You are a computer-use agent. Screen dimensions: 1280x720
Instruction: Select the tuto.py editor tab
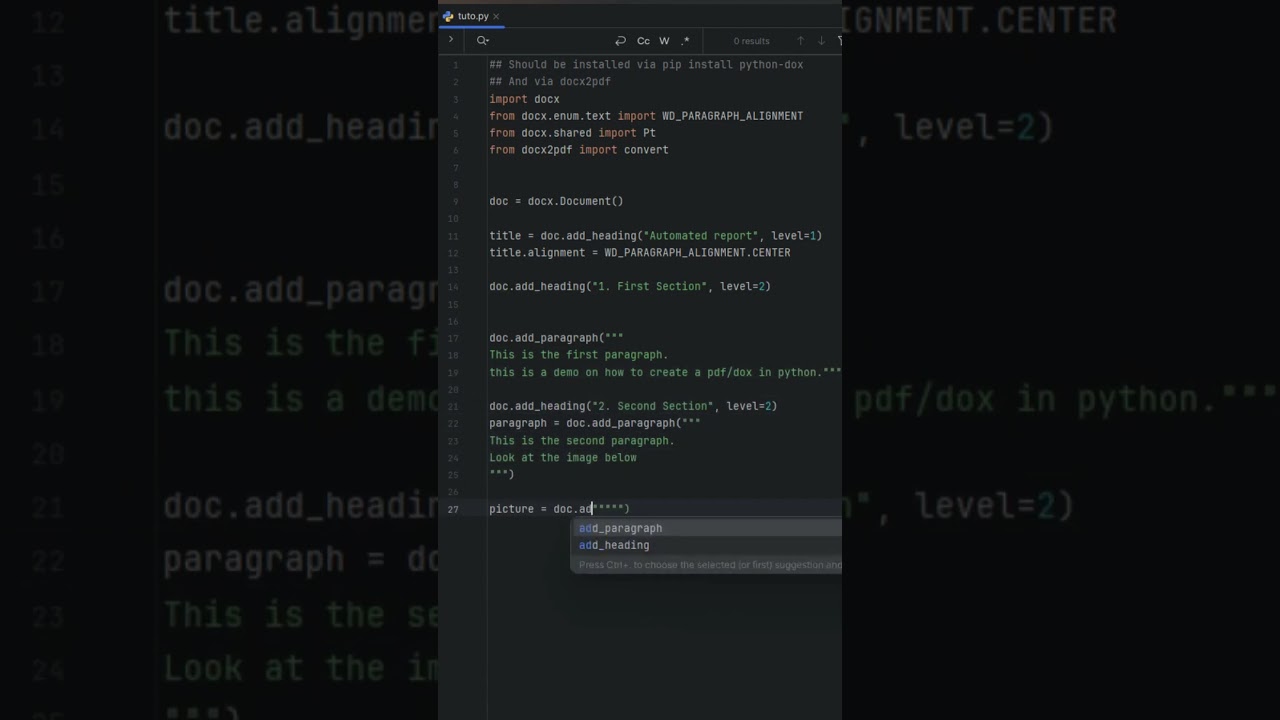tap(472, 16)
